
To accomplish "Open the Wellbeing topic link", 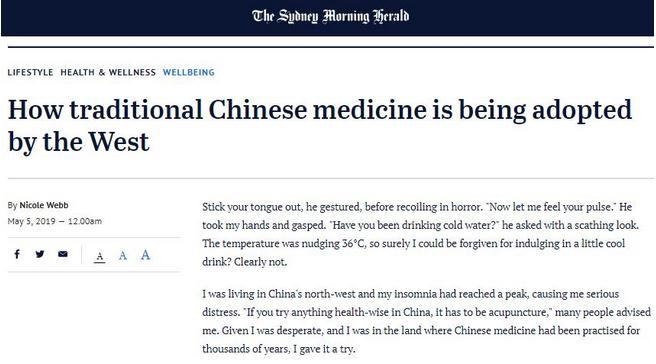I will [x=189, y=72].
